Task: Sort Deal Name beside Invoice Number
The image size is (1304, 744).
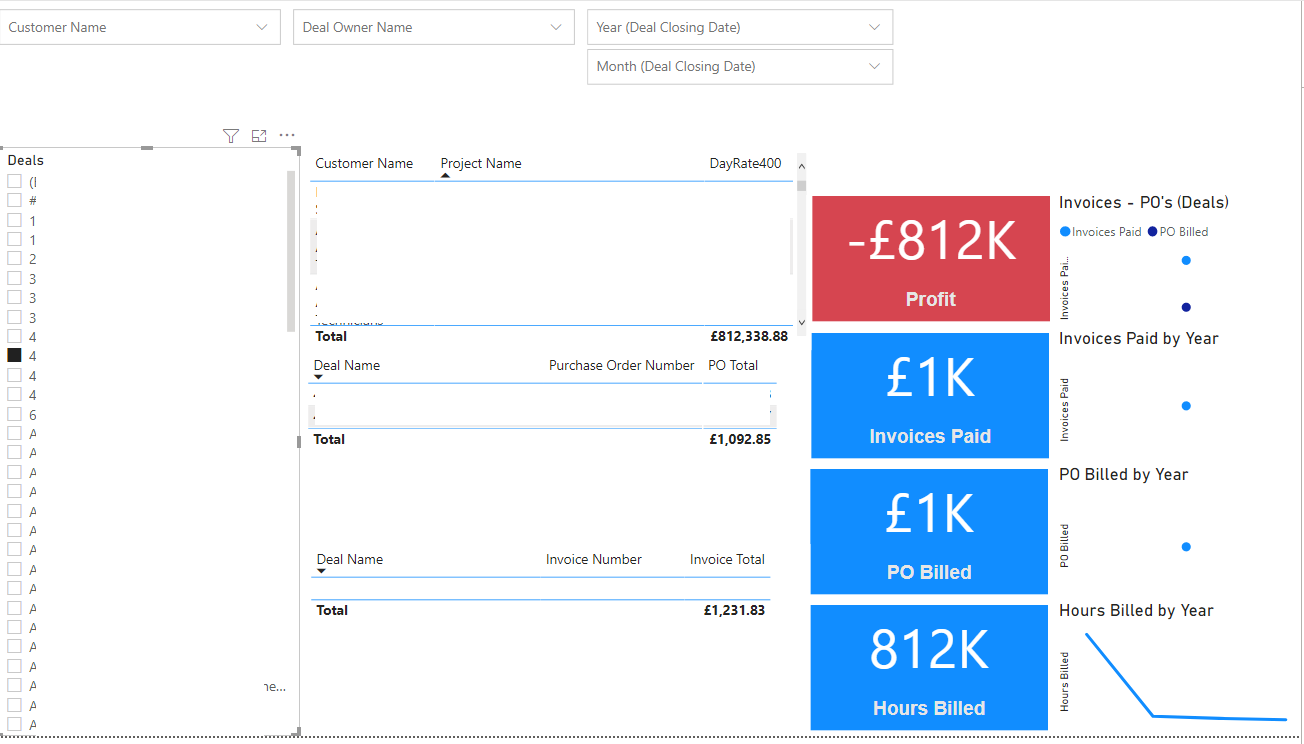Action: [350, 559]
